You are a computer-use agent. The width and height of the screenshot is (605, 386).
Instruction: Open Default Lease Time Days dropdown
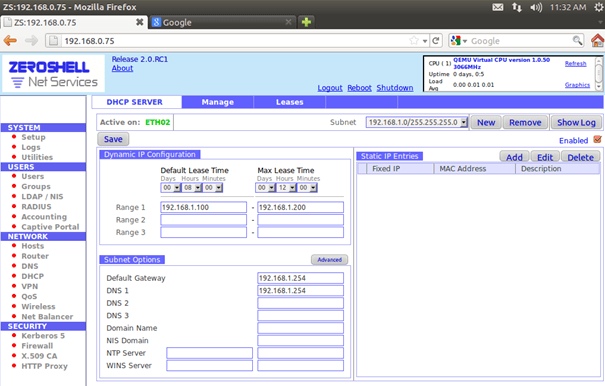171,188
